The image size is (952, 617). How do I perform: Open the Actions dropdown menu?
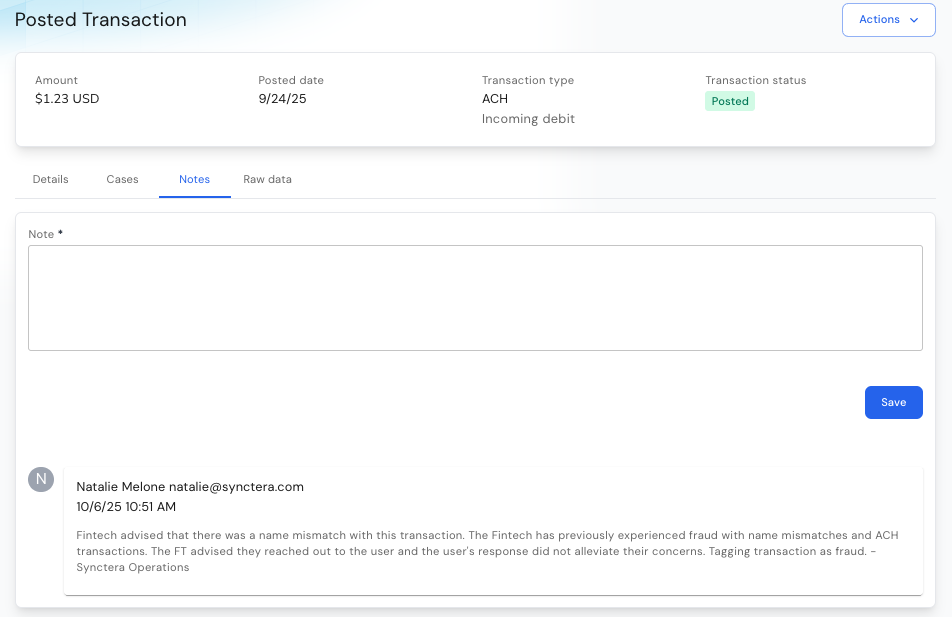pyautogui.click(x=888, y=20)
